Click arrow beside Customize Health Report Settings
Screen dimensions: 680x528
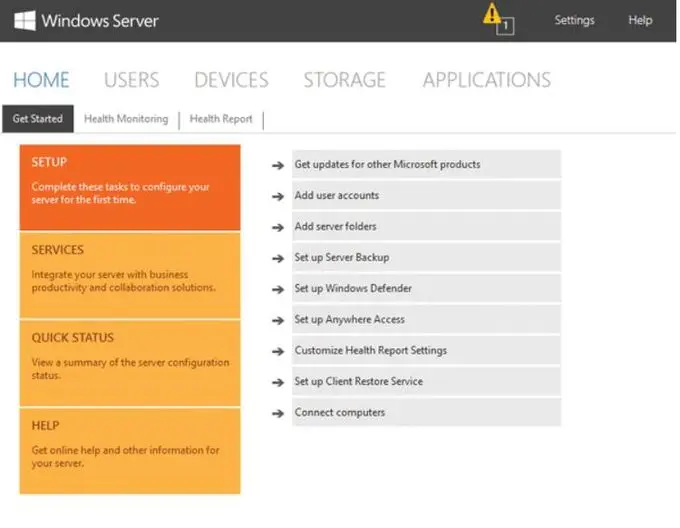(x=278, y=351)
